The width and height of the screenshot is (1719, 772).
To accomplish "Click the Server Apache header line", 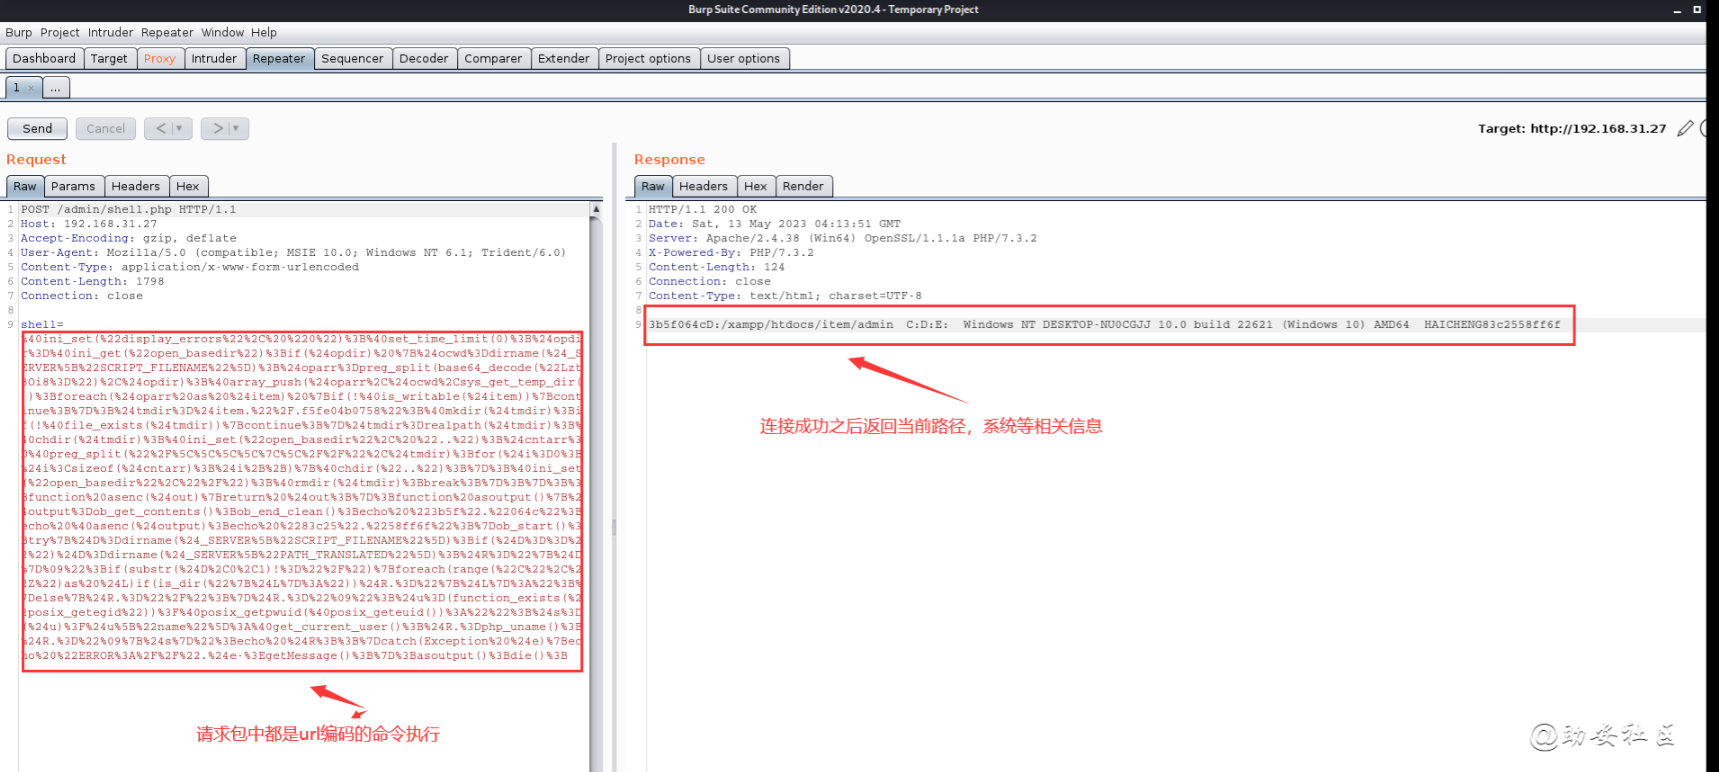I will (843, 238).
